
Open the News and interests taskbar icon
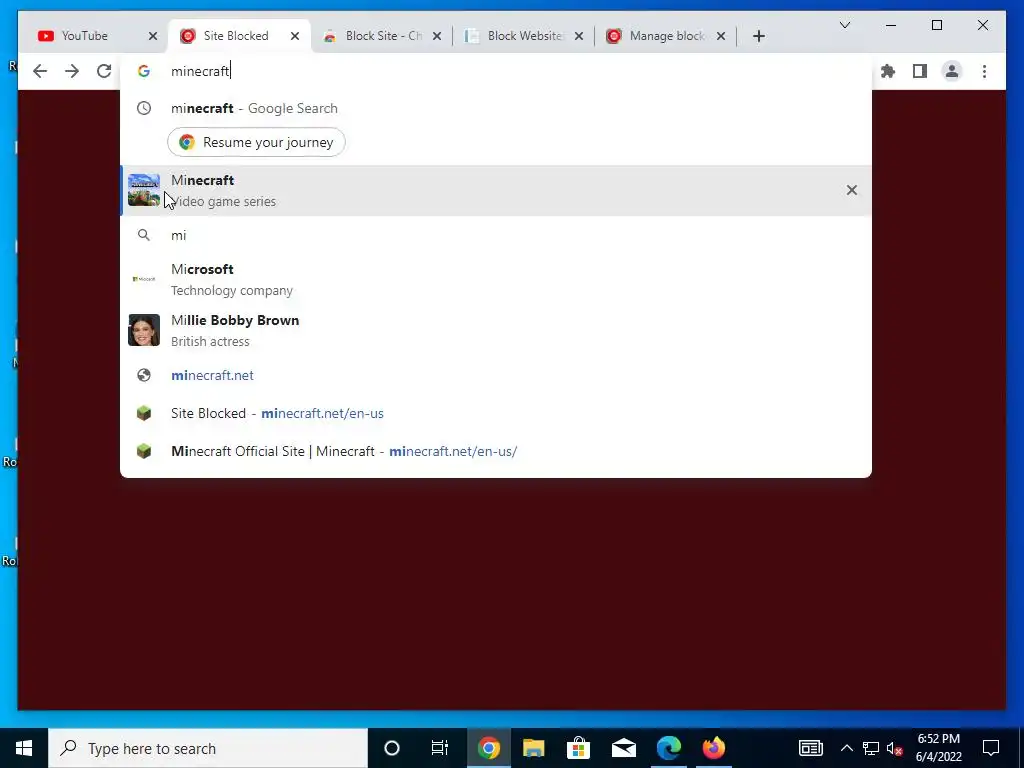pos(810,748)
